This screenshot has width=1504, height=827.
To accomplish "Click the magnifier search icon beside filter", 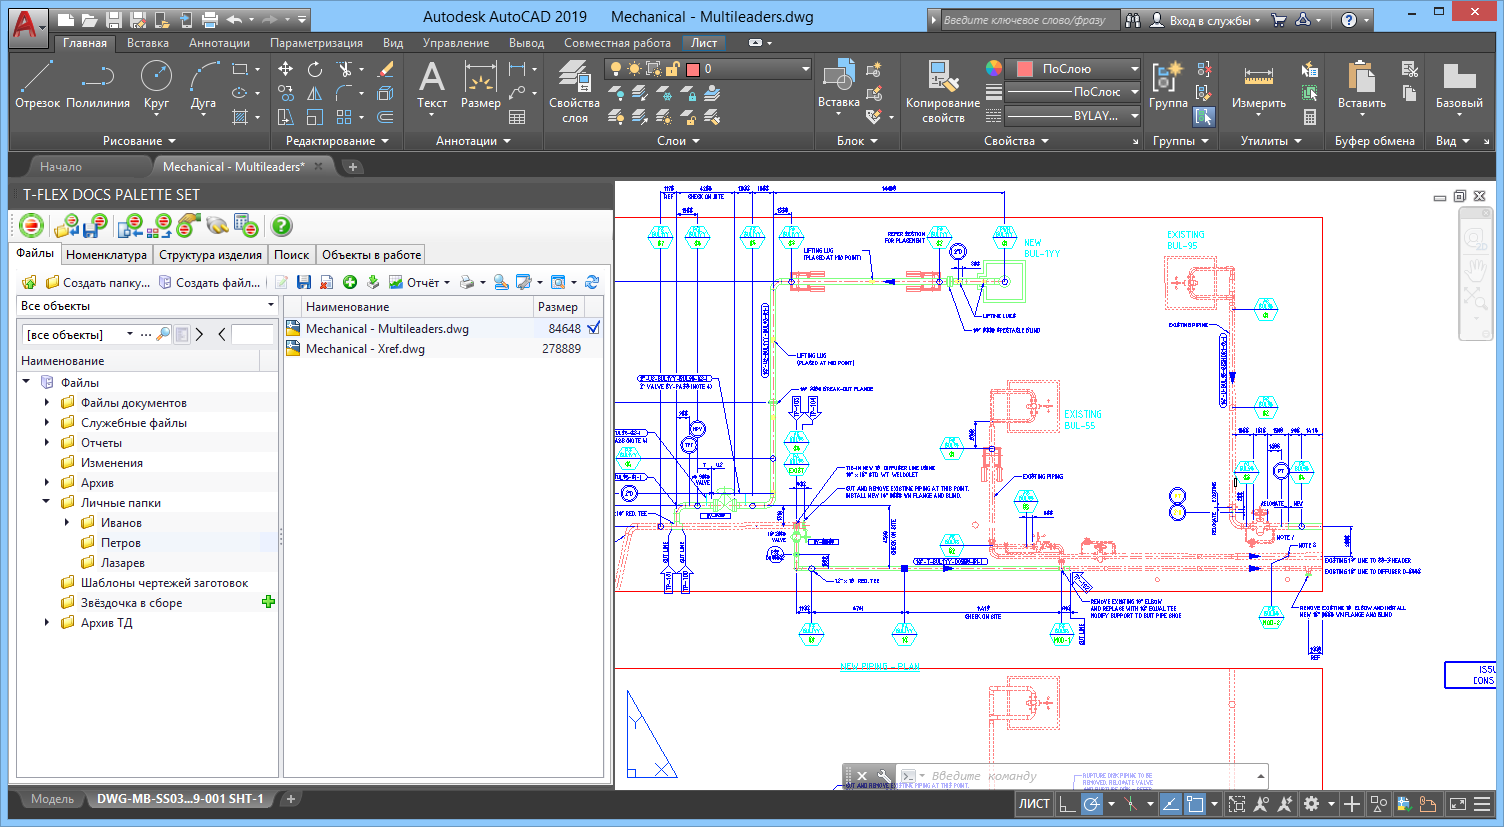I will (163, 334).
